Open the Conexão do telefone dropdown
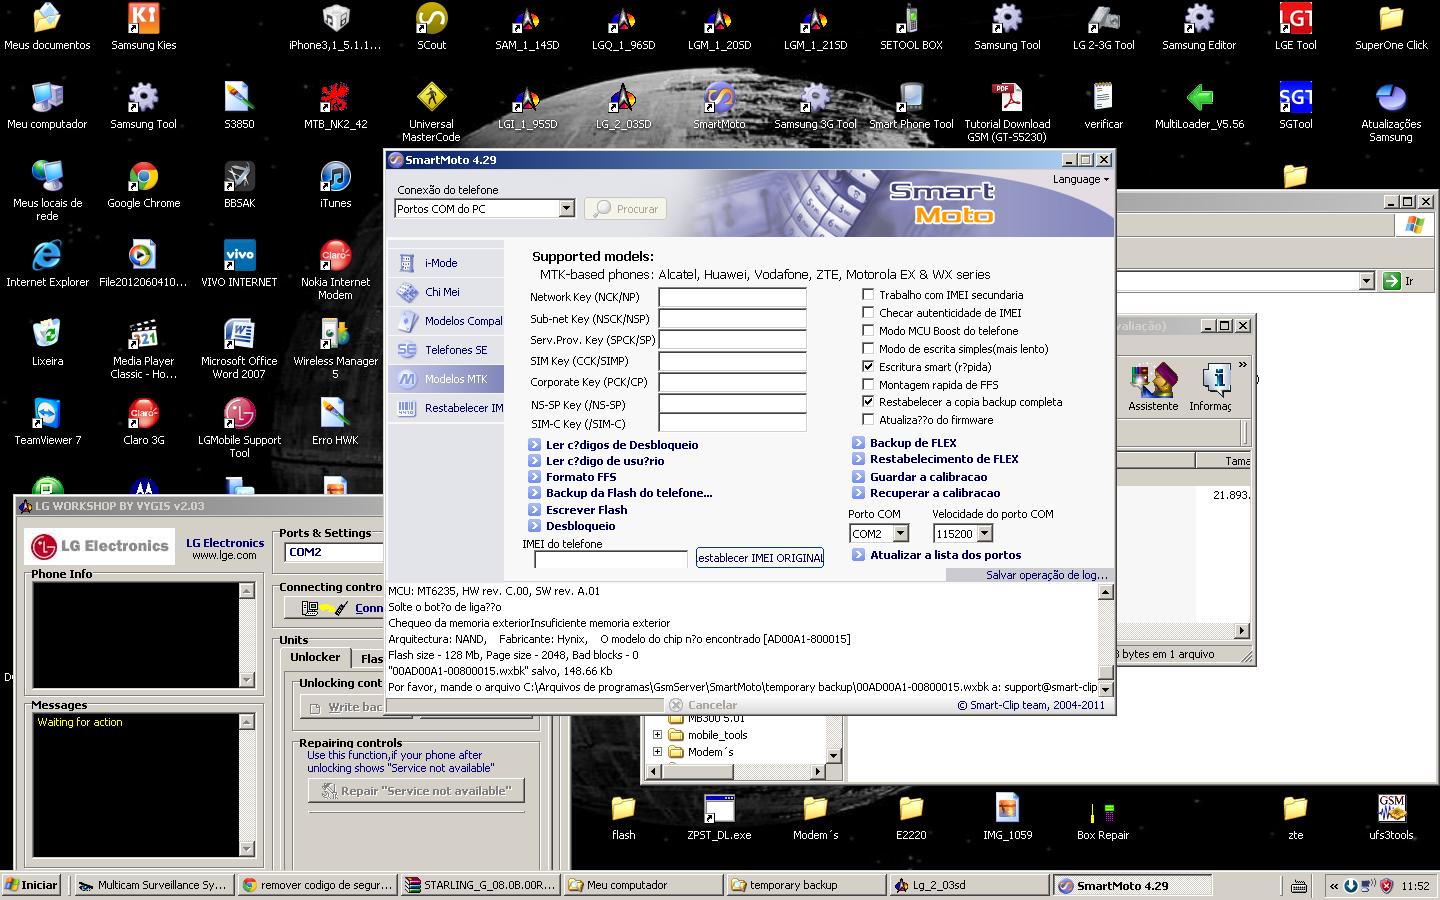Screen dimensions: 1440x900 tap(566, 209)
